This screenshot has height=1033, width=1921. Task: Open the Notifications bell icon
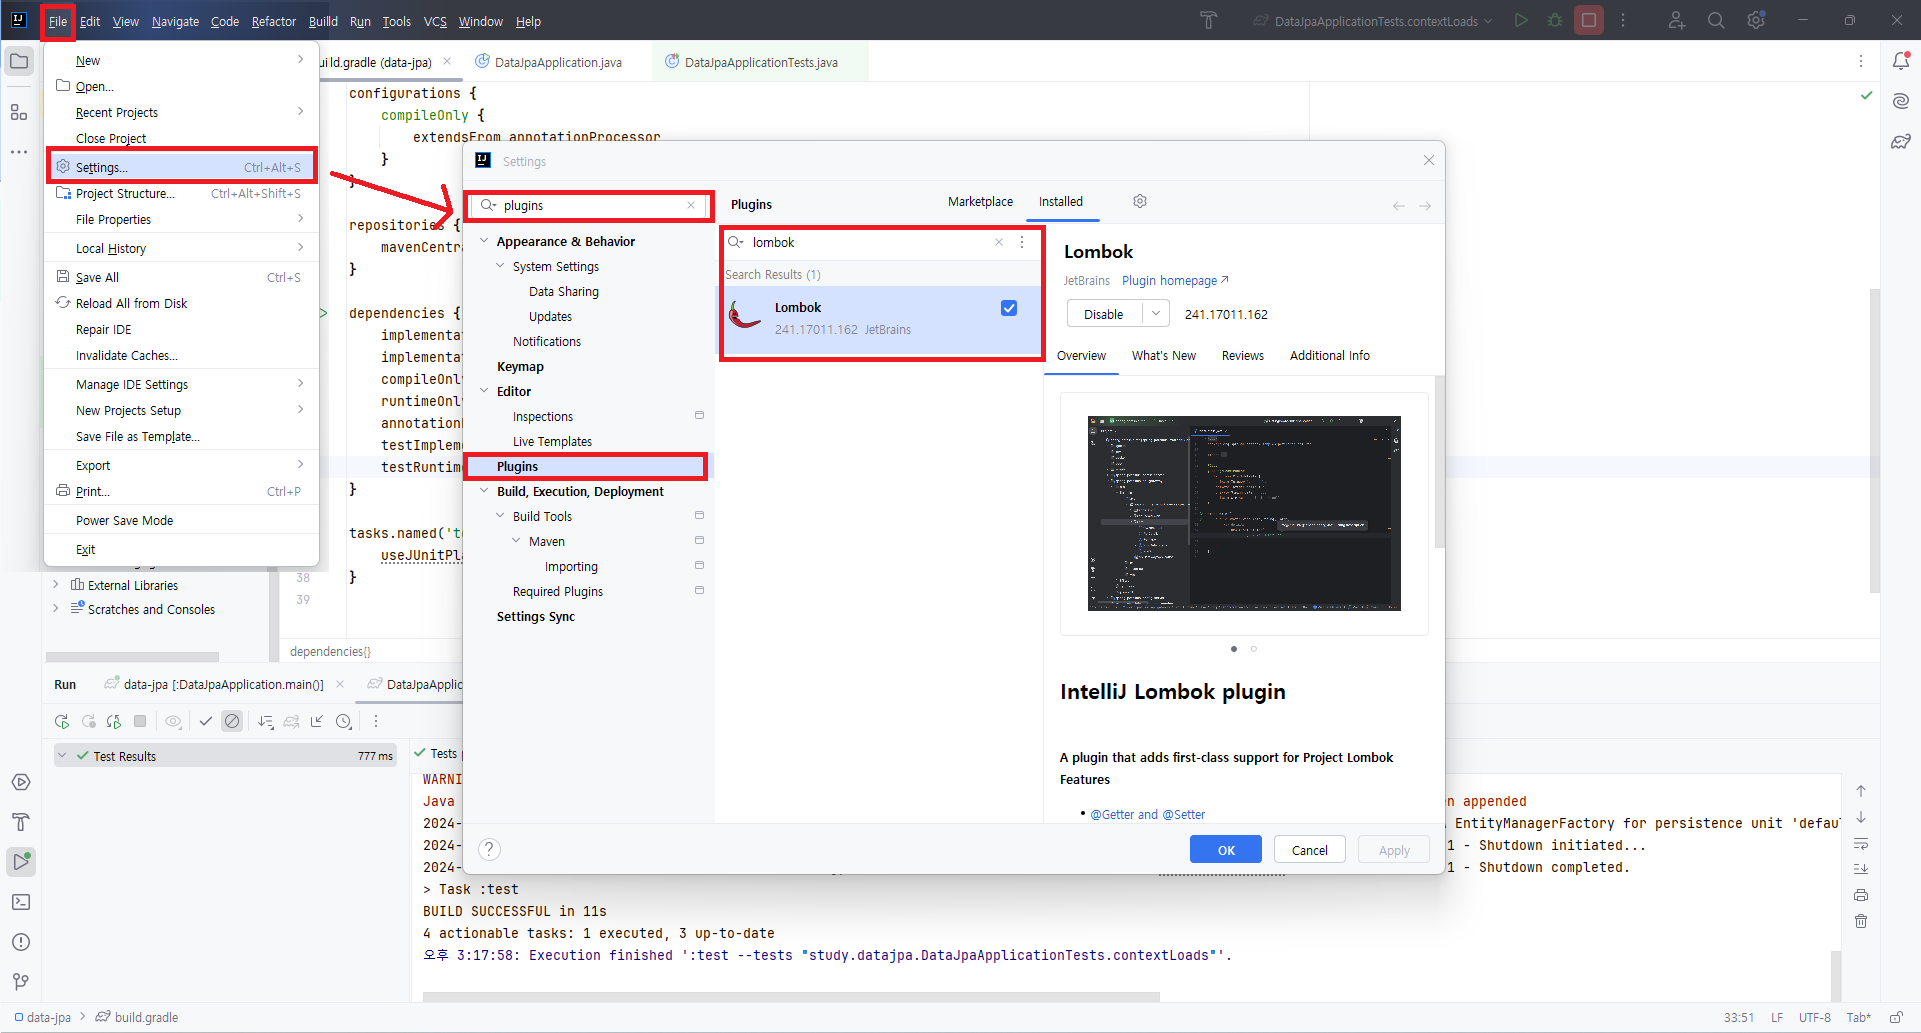(x=1901, y=61)
